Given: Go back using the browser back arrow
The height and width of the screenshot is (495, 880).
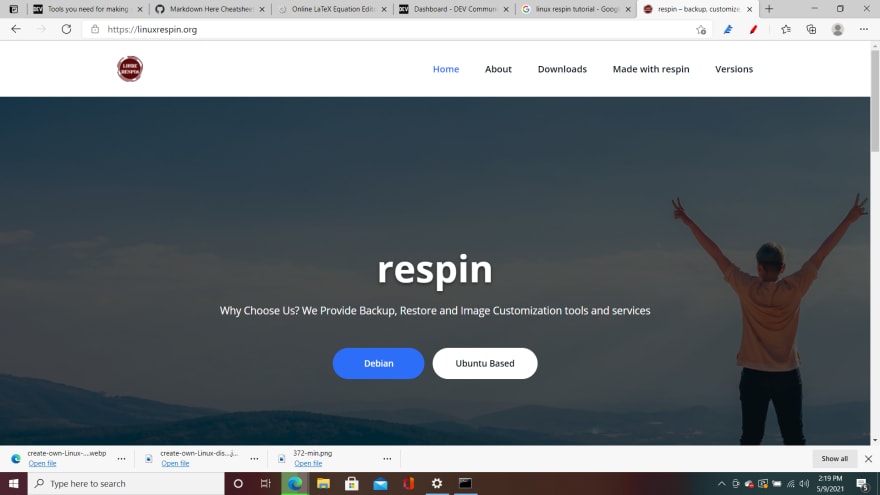Looking at the screenshot, I should (16, 29).
